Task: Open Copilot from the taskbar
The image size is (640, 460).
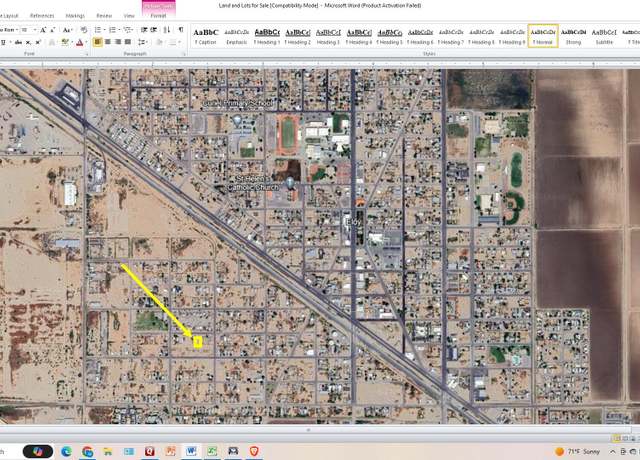Action: coord(38,451)
